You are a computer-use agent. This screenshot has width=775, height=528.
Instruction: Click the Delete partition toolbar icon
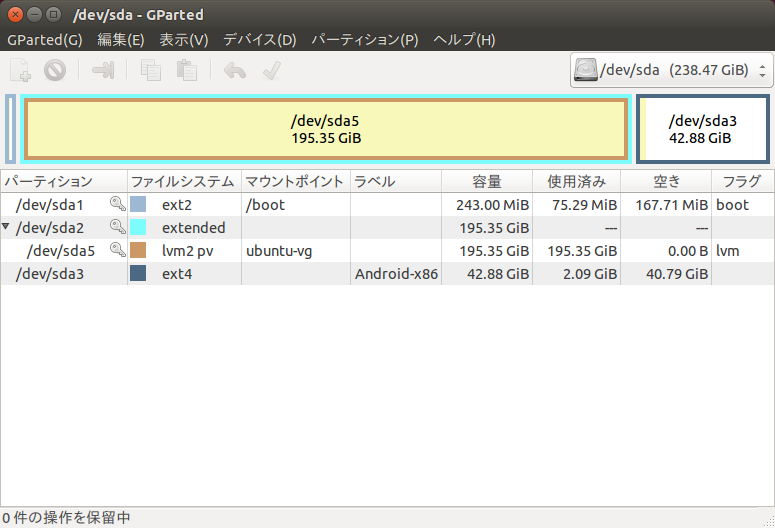(55, 70)
